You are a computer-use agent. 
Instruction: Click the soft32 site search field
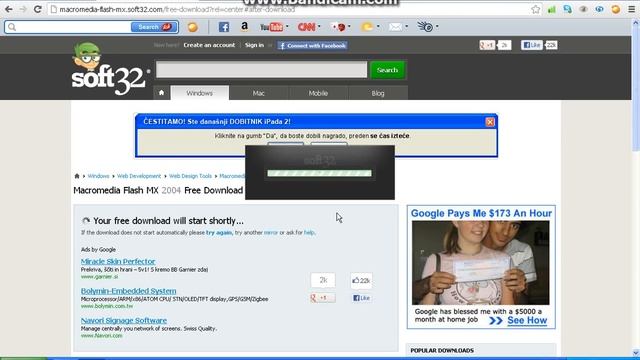[x=262, y=70]
